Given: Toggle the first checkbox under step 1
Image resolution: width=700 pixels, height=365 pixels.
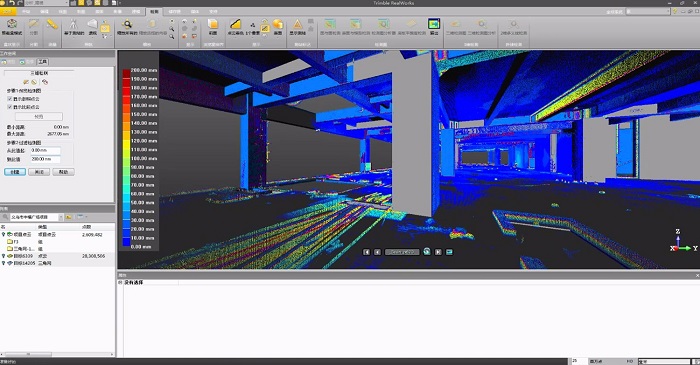Looking at the screenshot, I should pos(9,99).
